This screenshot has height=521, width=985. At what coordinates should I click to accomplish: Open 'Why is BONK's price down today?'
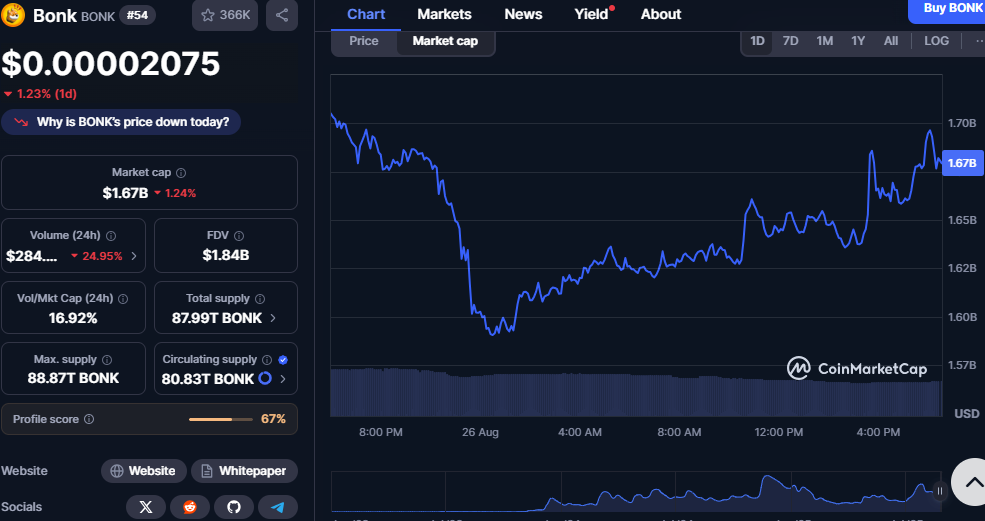(x=121, y=122)
